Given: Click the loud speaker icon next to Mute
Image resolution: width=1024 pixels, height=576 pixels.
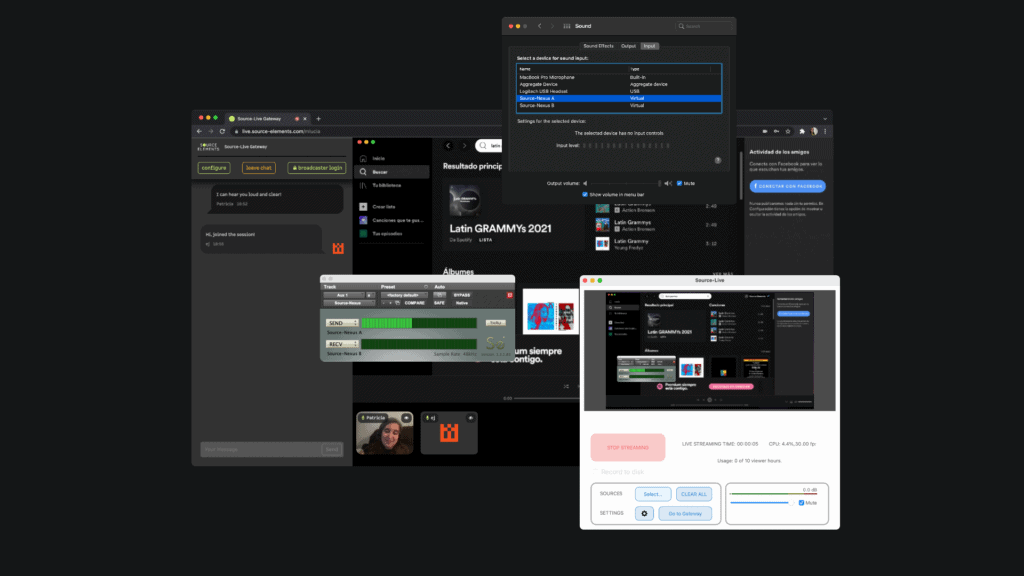Looking at the screenshot, I should click(x=667, y=184).
